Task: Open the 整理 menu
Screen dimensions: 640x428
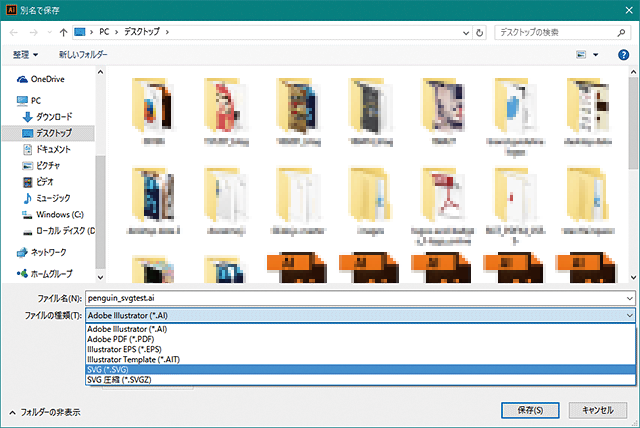Action: point(25,54)
